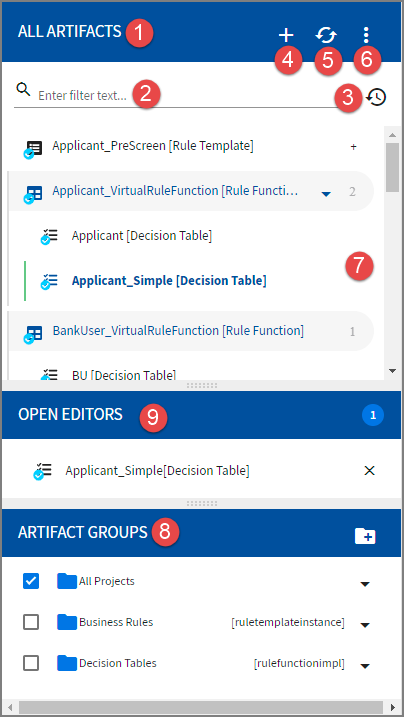
Task: Enable the Decision Tables group checkbox
Action: click(31, 663)
